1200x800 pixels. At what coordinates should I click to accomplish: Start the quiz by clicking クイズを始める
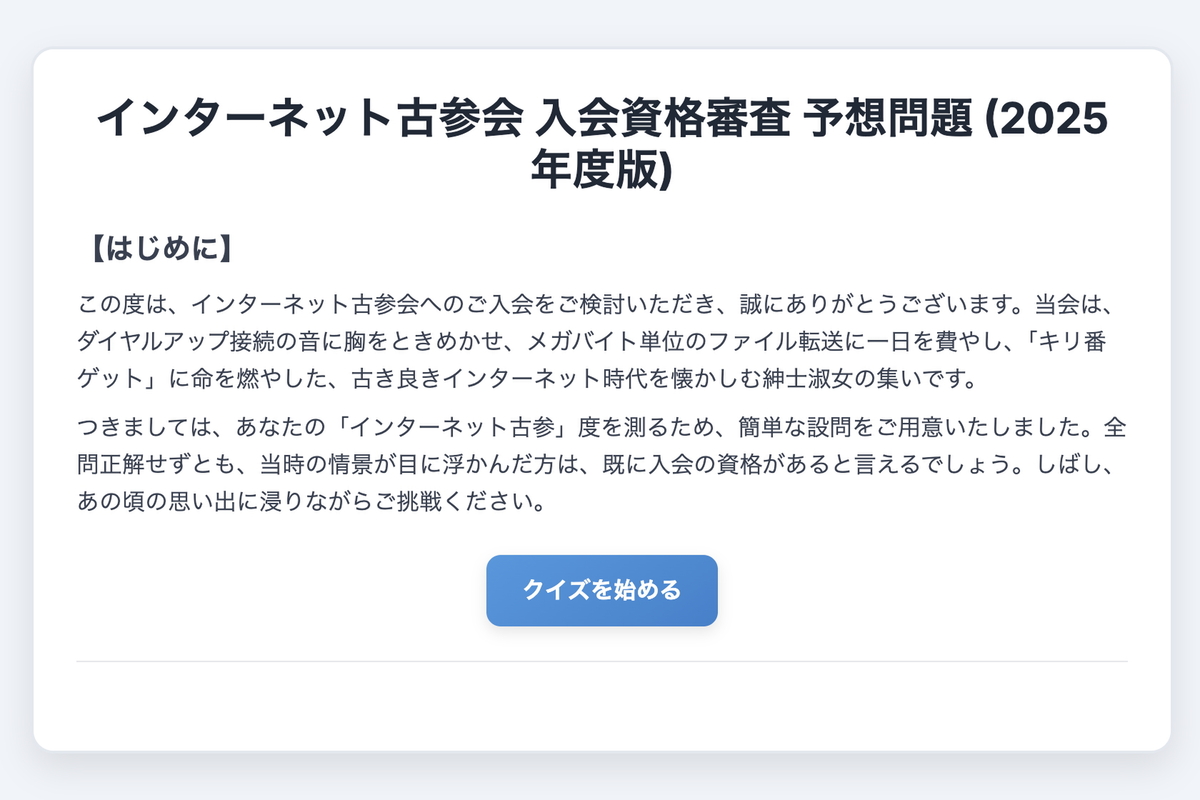tap(601, 590)
